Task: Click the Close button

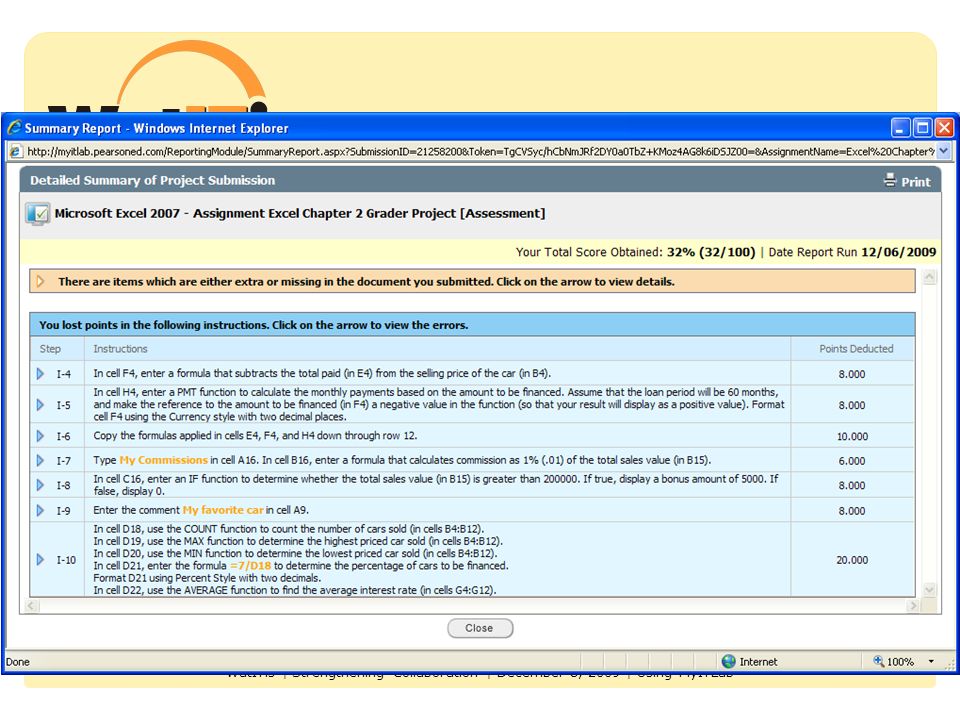Action: [x=480, y=628]
